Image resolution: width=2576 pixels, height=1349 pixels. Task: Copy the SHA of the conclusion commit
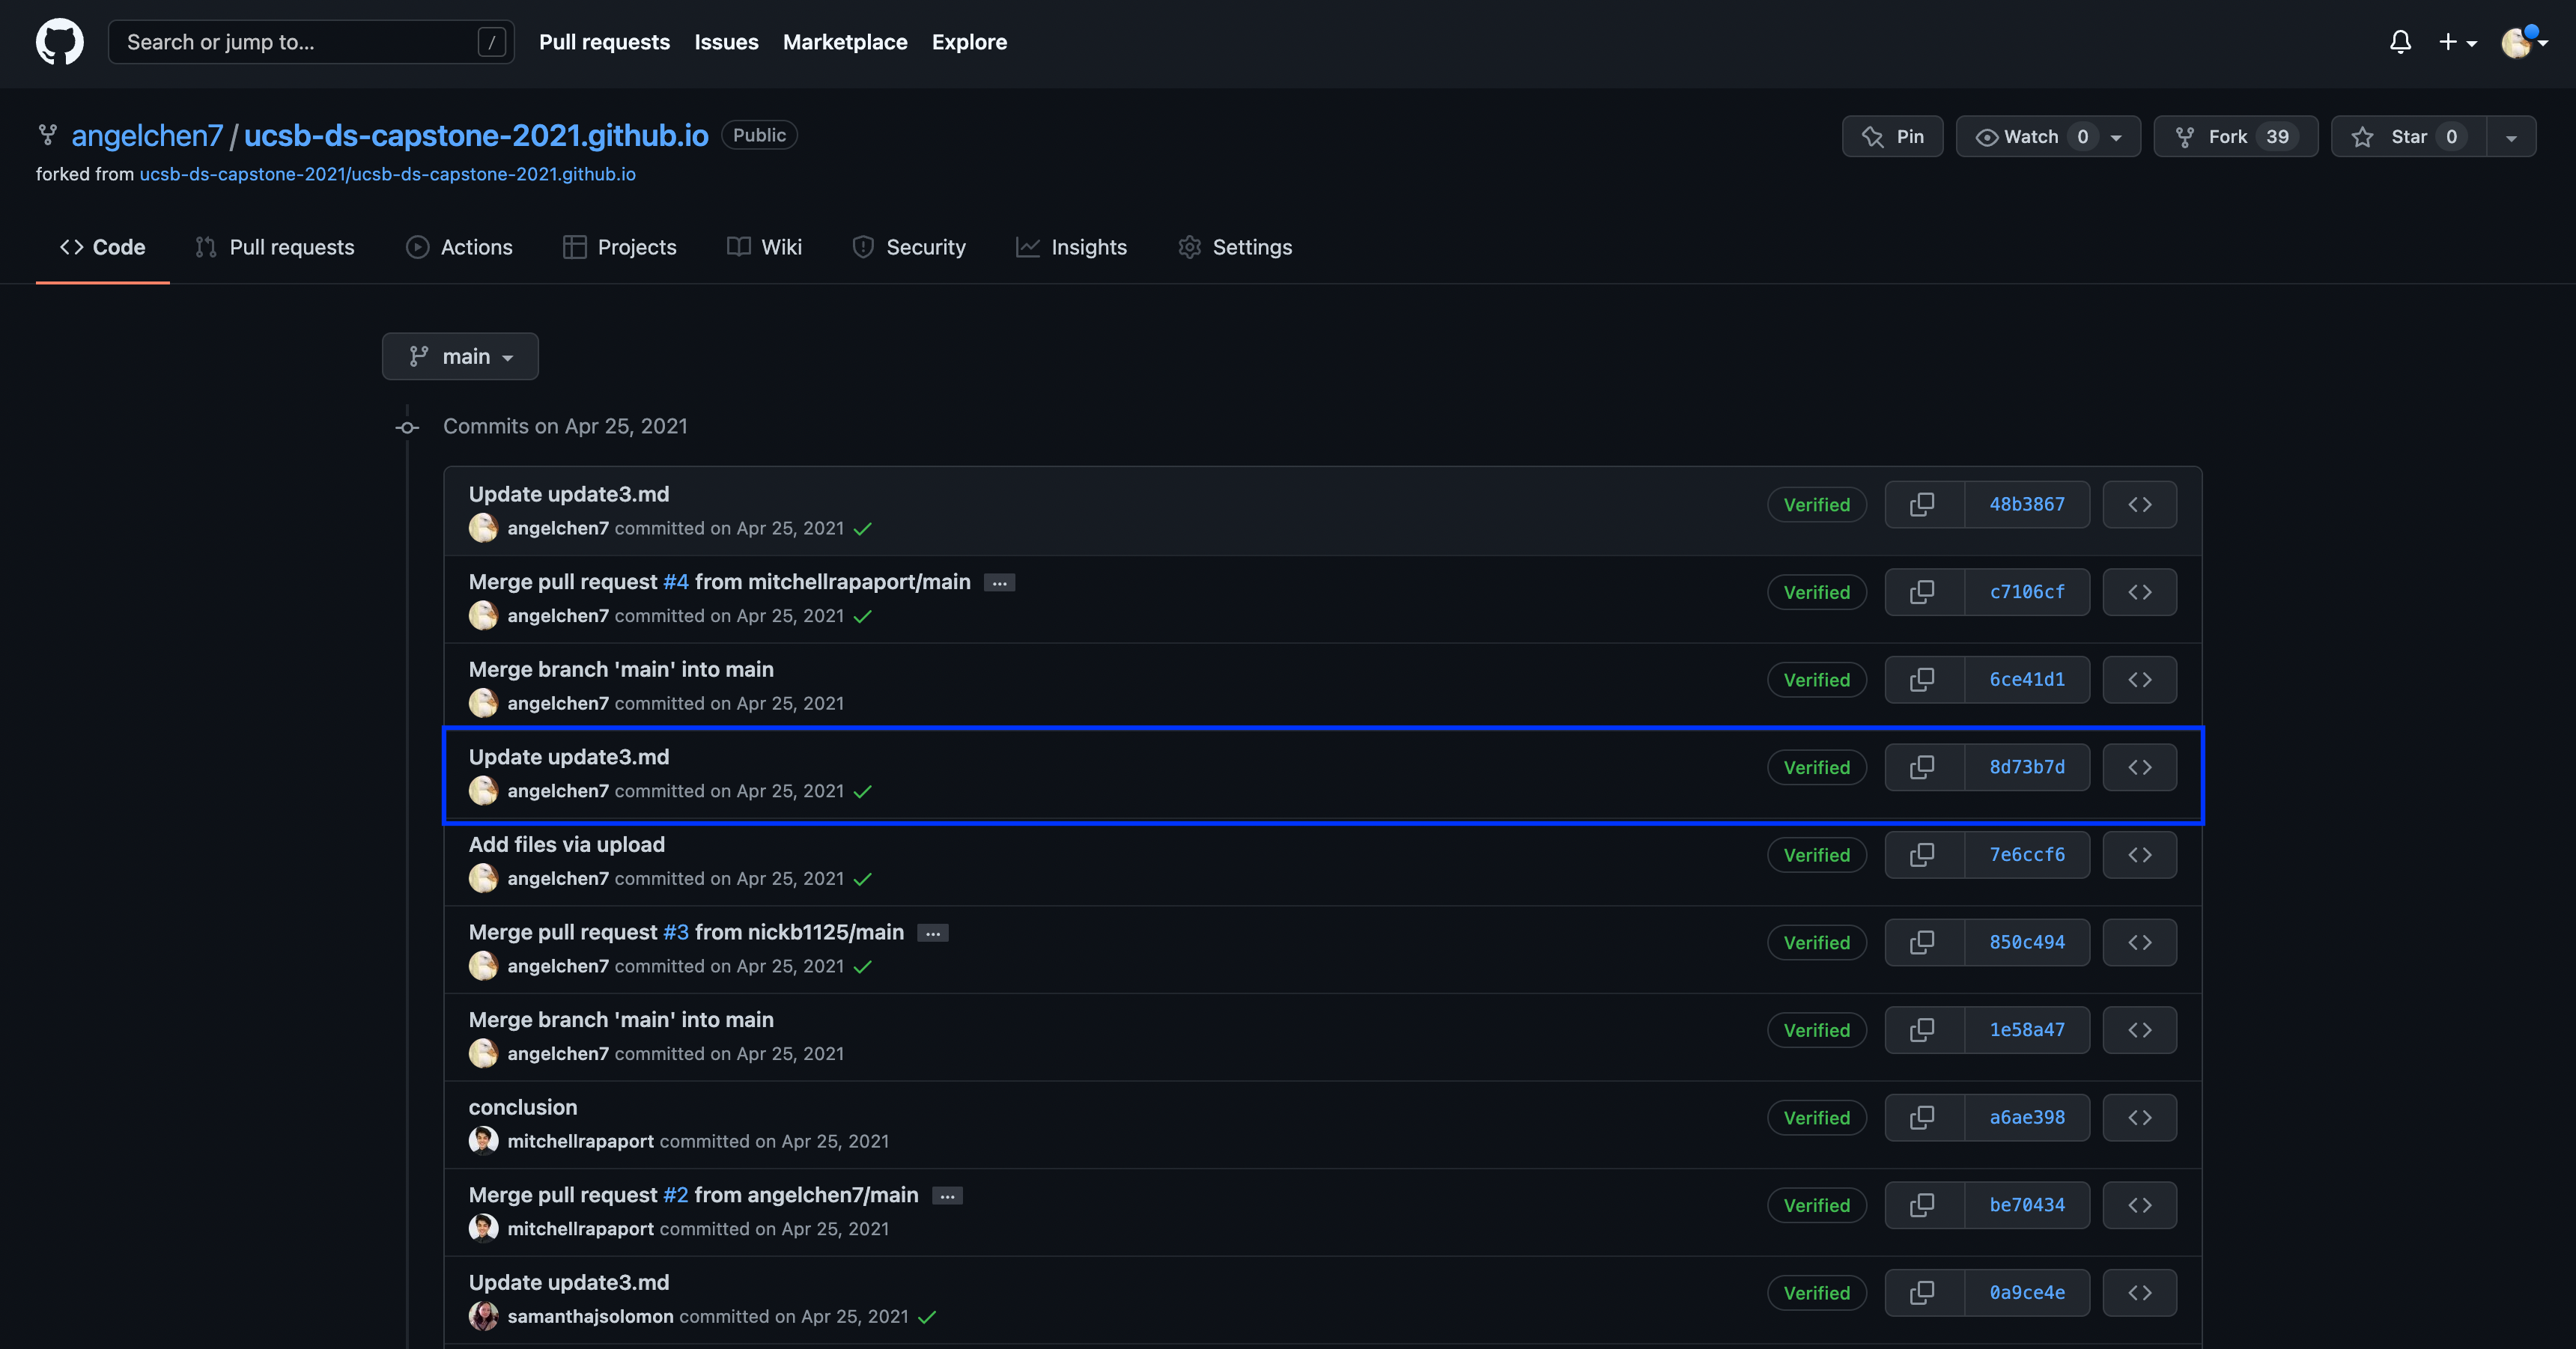click(x=1923, y=1117)
